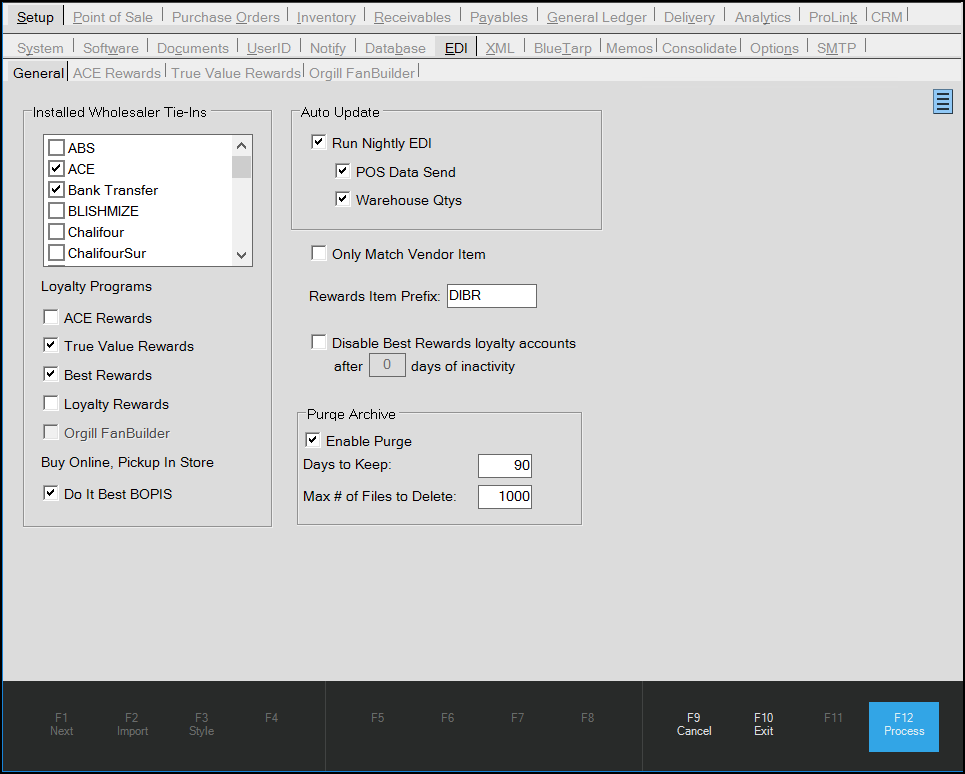Viewport: 965px width, 774px height.
Task: Click the F10 Exit button
Action: (x=763, y=724)
